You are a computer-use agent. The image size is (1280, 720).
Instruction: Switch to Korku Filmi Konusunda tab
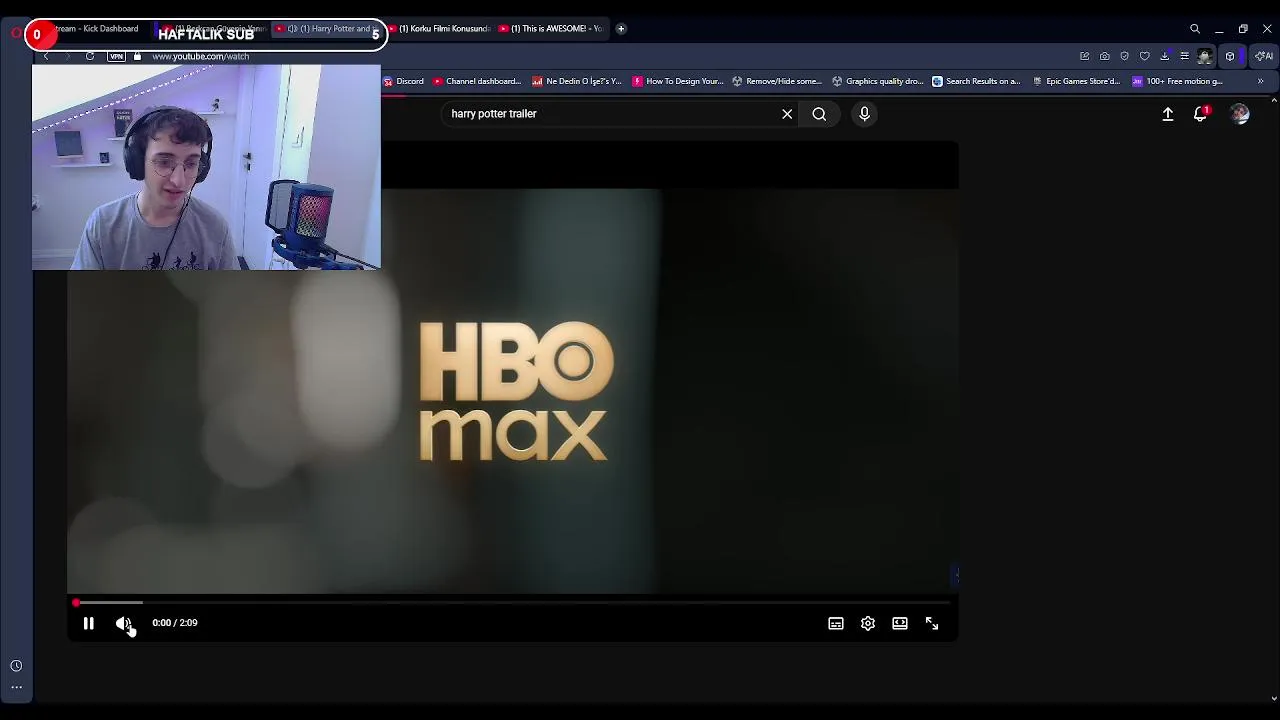click(x=440, y=29)
